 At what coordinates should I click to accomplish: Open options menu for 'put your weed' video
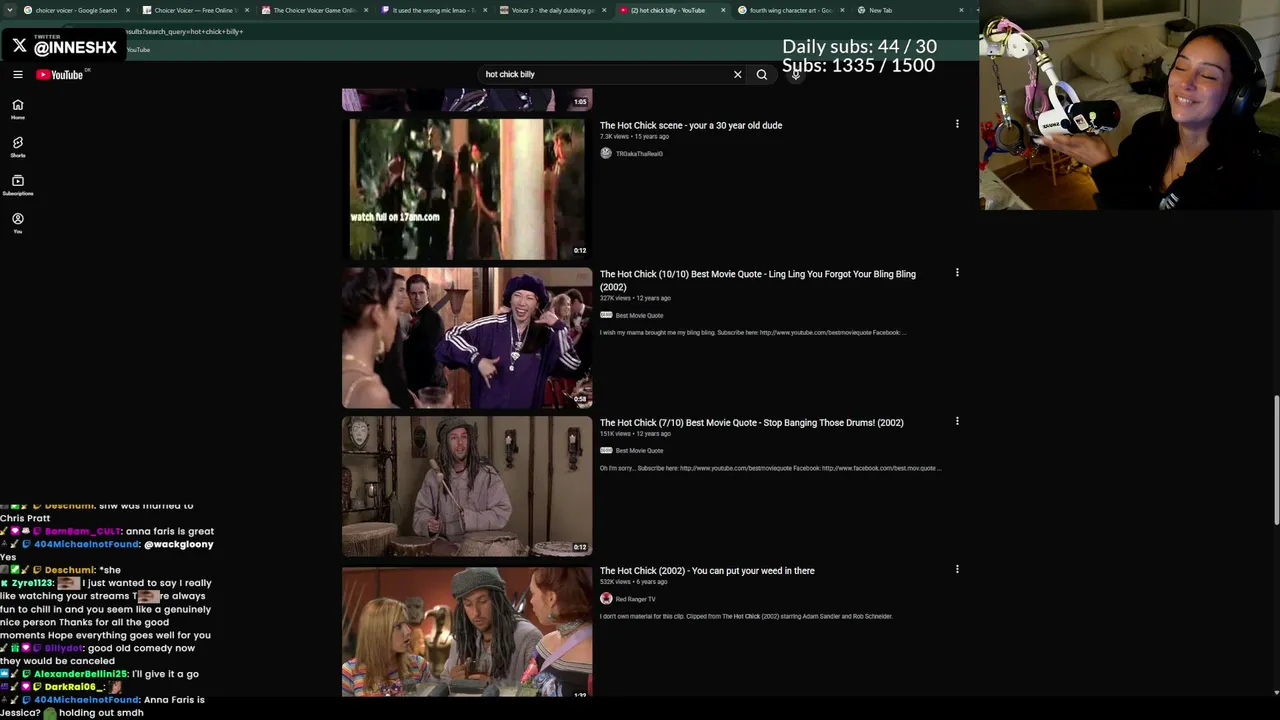[x=957, y=569]
